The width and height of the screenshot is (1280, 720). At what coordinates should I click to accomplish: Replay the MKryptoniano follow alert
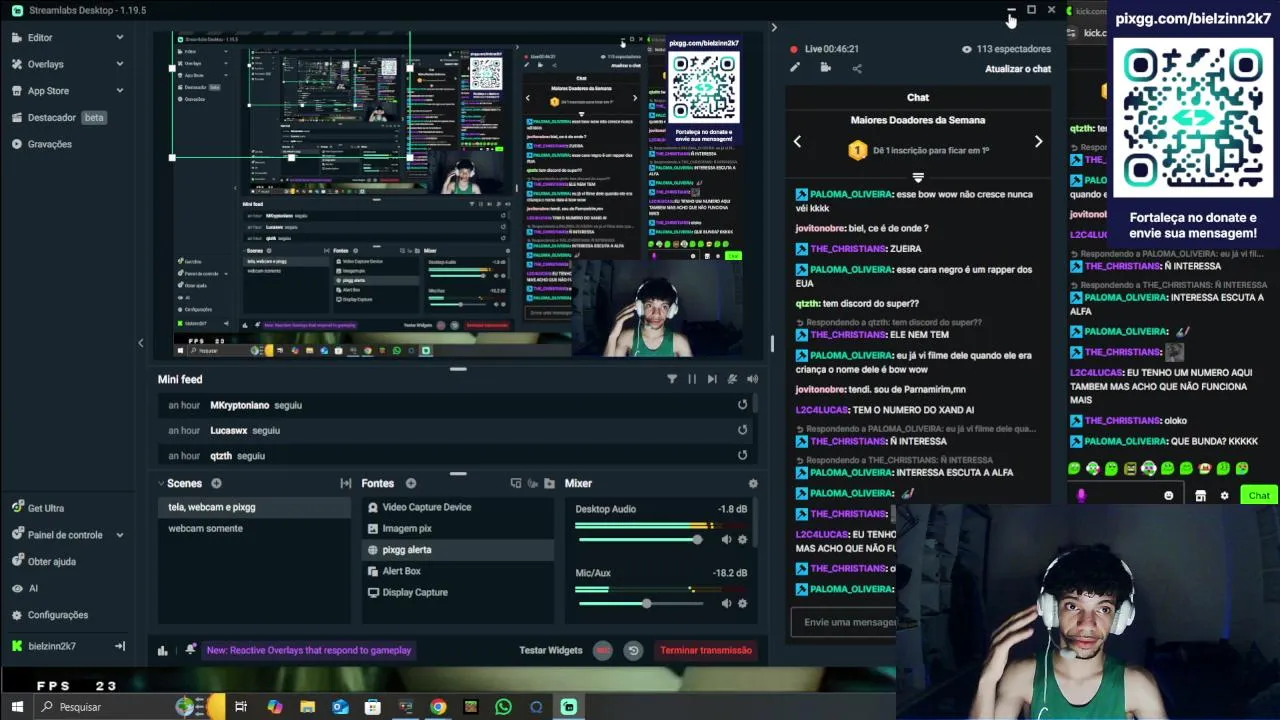(742, 405)
